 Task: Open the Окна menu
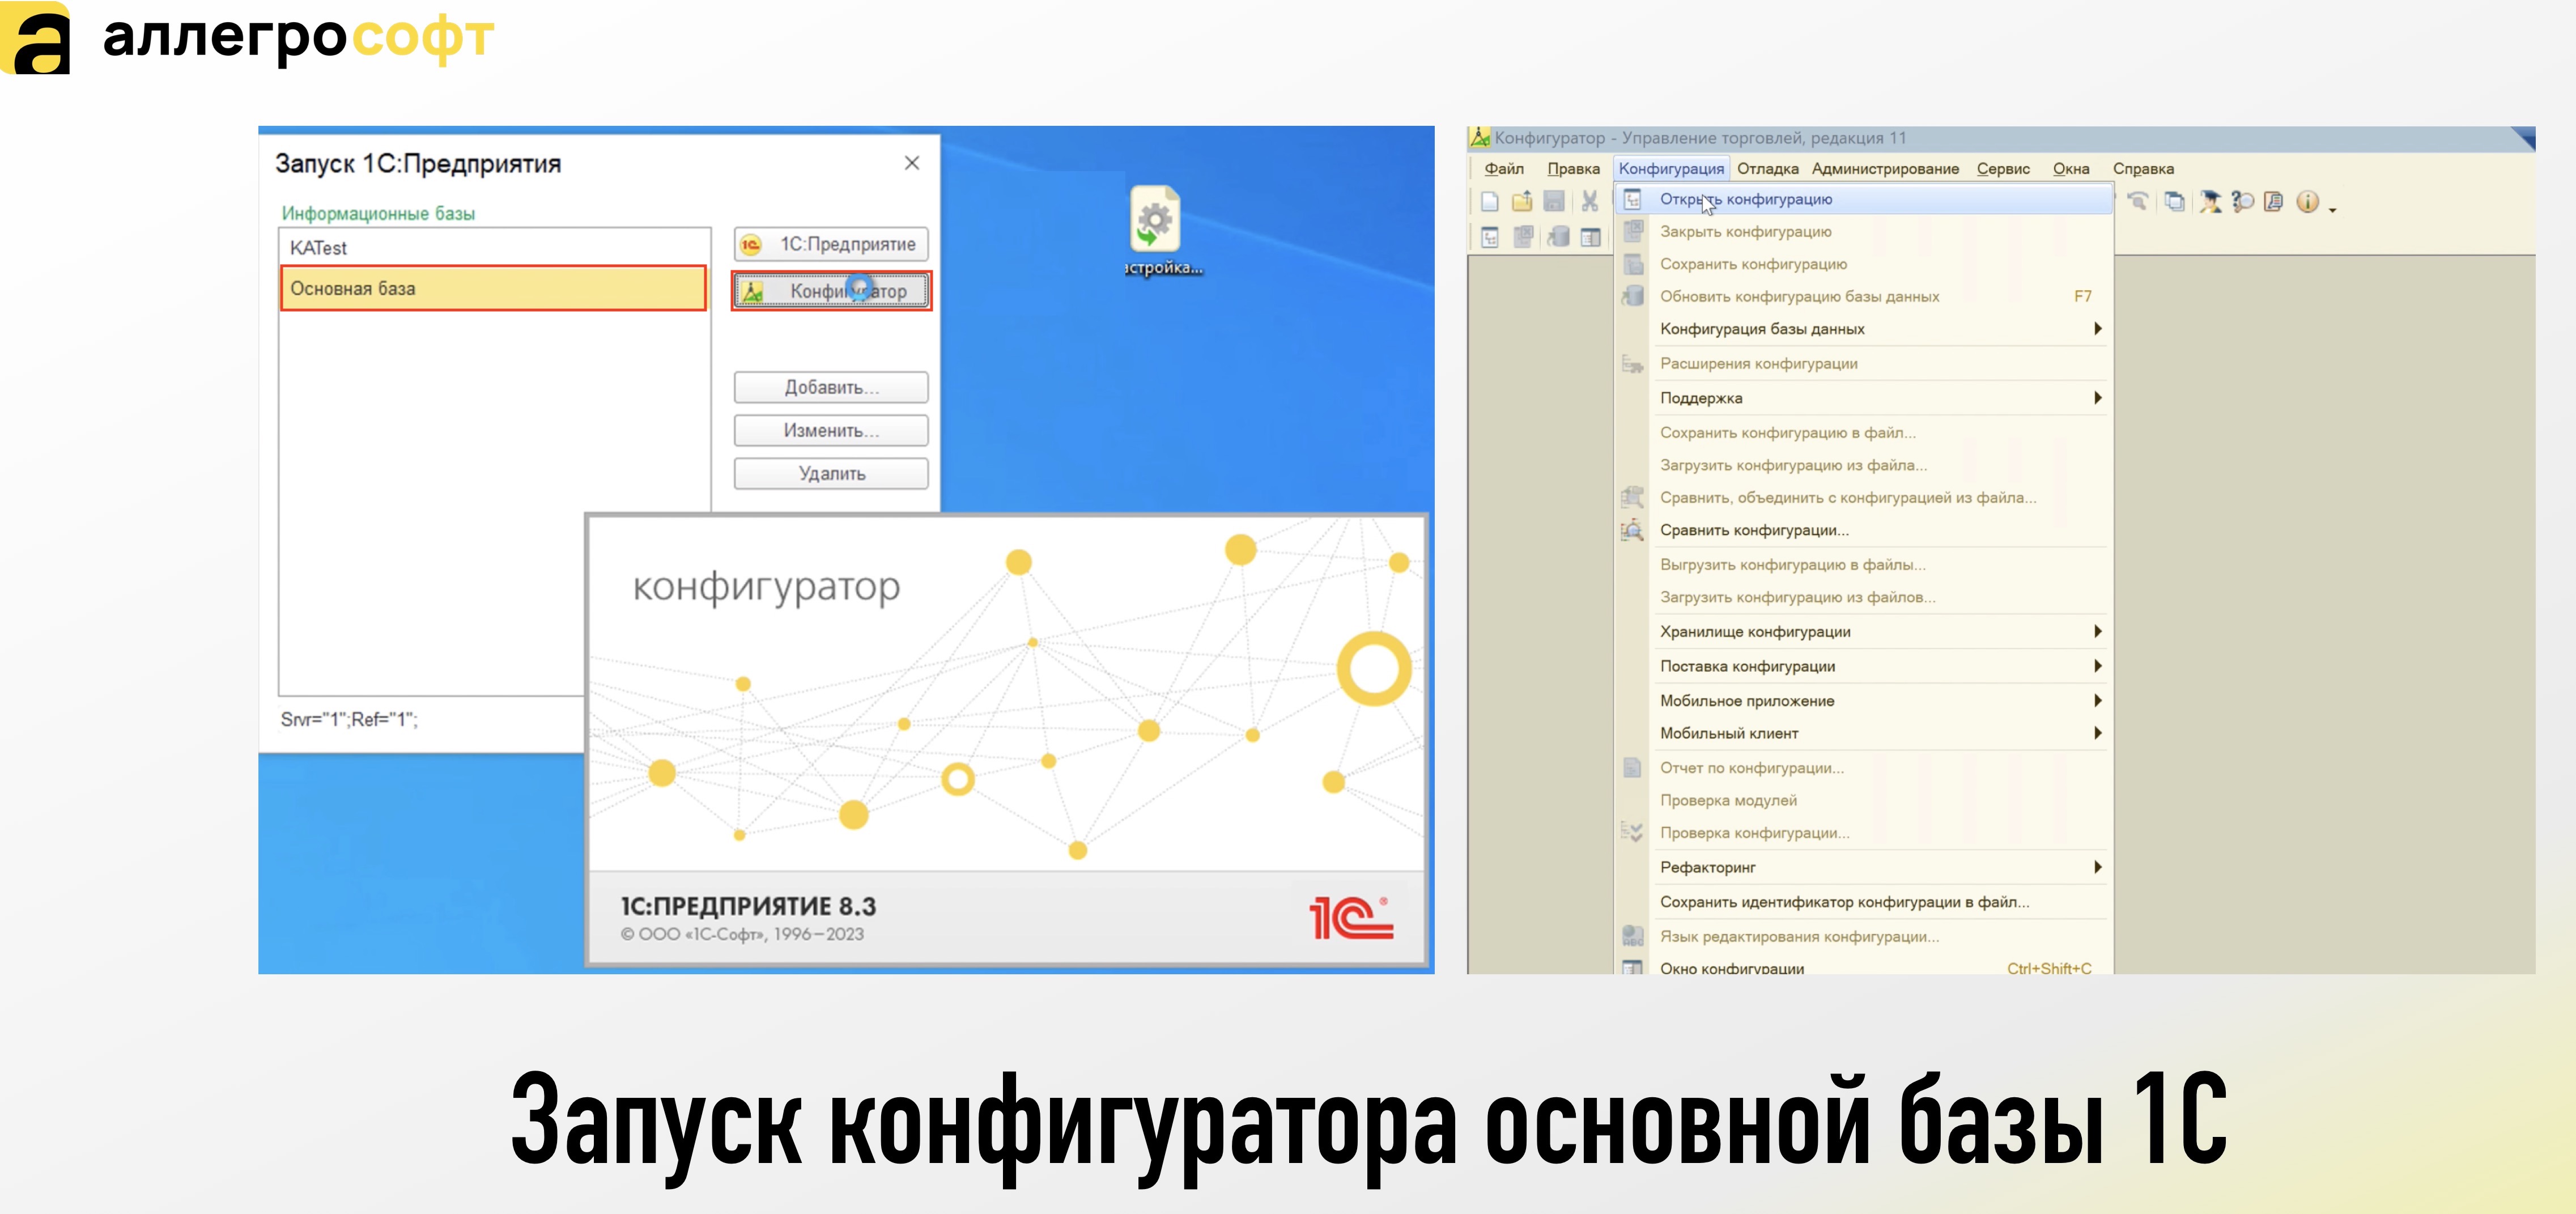[2071, 169]
